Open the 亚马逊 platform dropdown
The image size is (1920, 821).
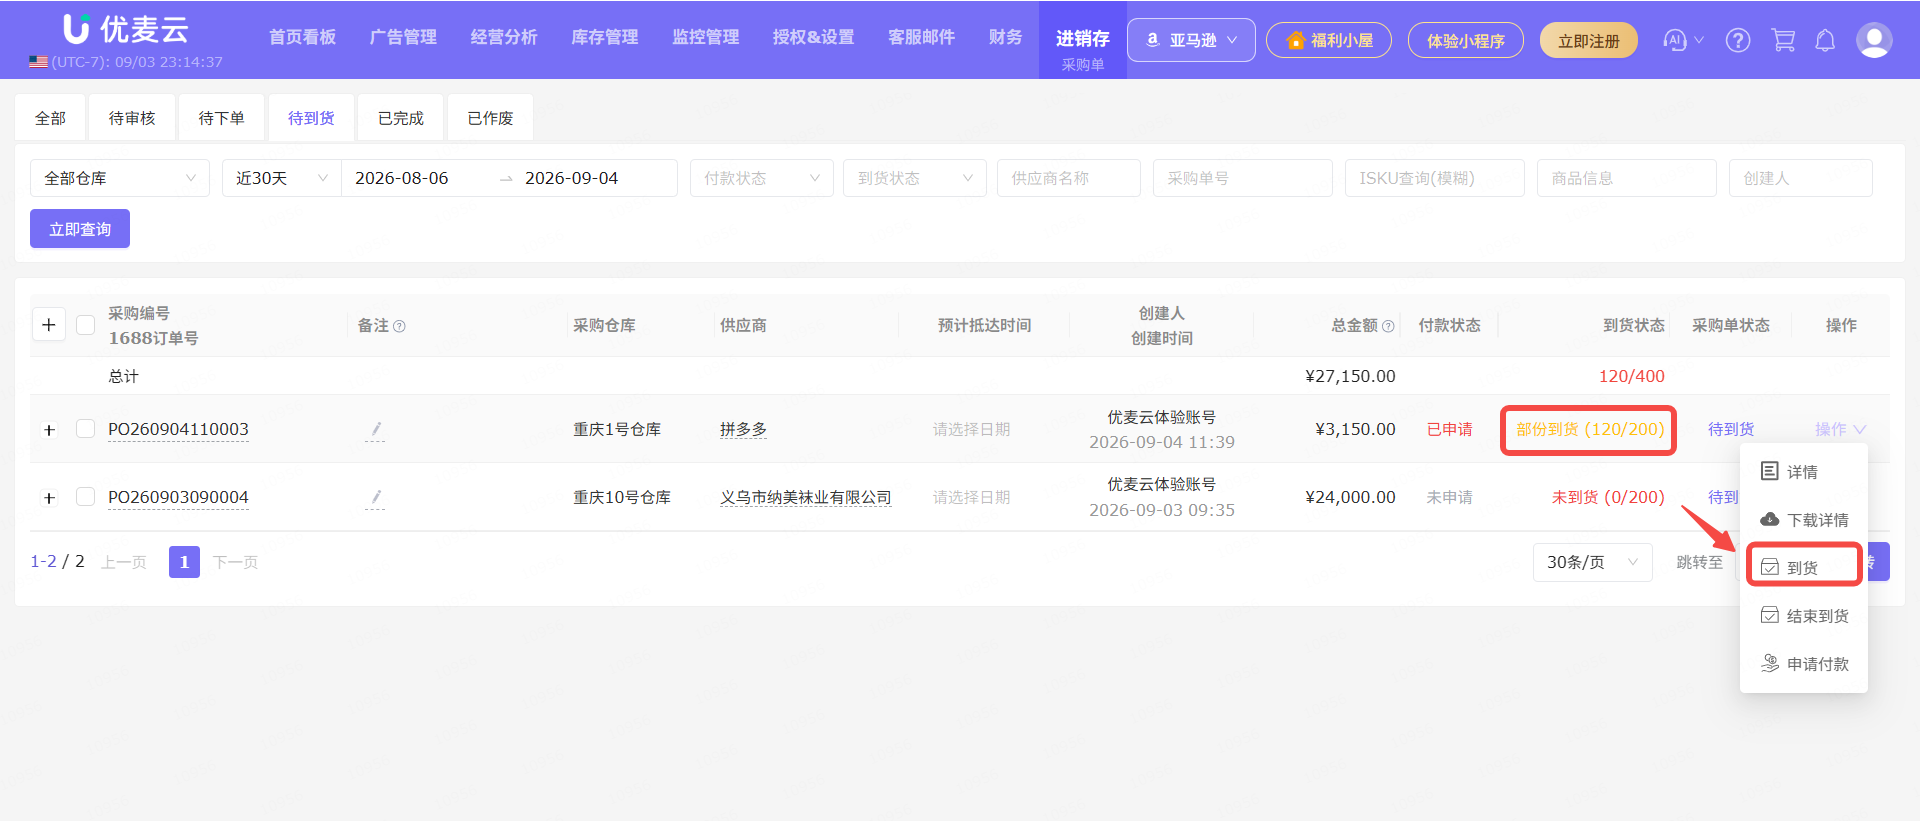pos(1191,40)
